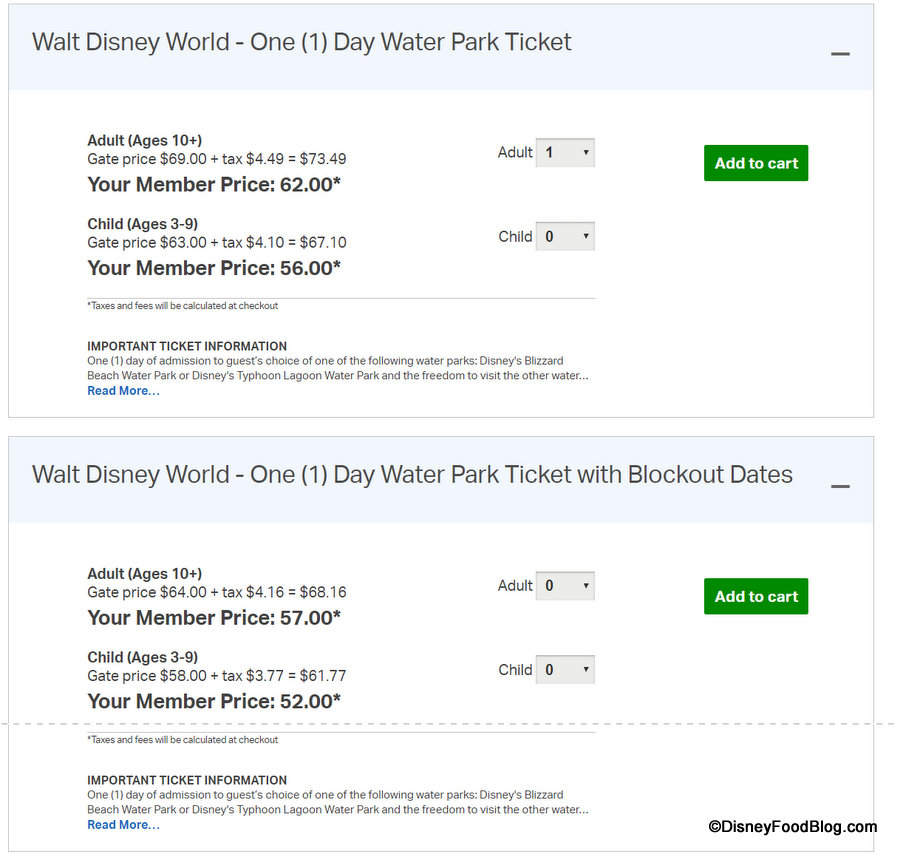Add the standard One Day ticket to cart

pos(756,163)
